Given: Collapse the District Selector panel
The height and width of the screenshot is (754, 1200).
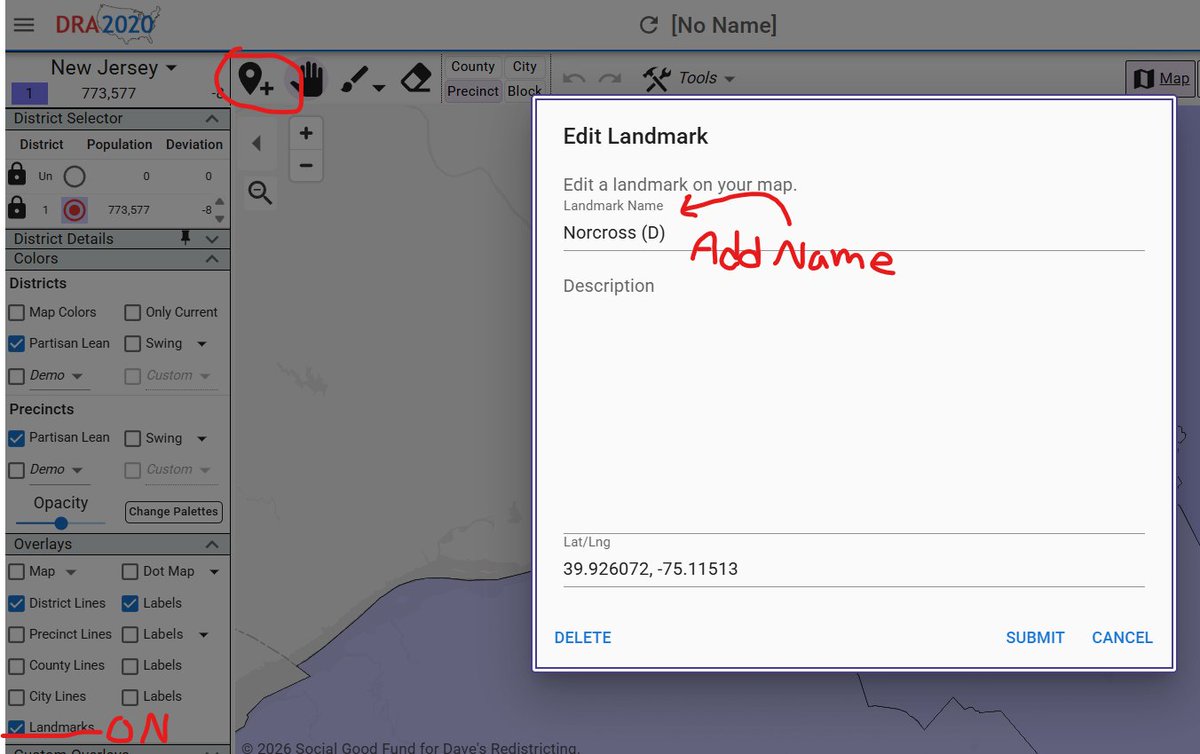Looking at the screenshot, I should [211, 118].
